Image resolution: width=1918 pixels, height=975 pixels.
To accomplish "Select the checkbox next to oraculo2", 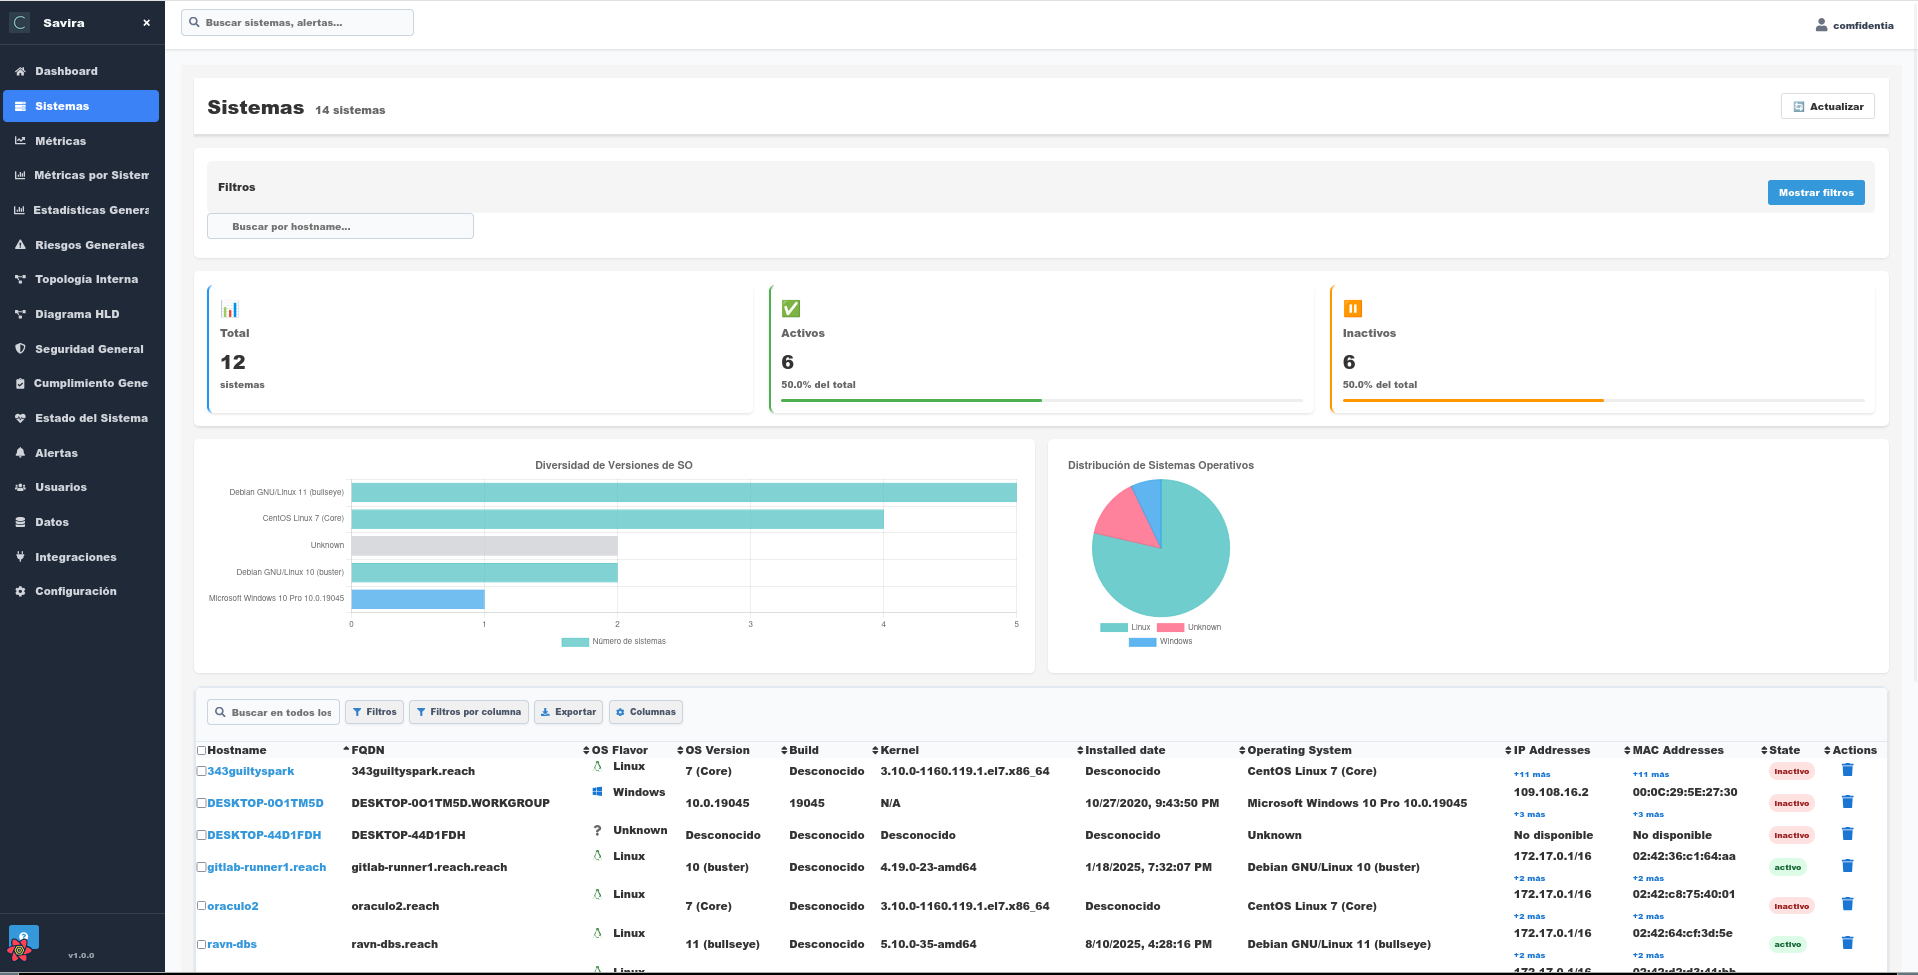I will click(x=201, y=904).
